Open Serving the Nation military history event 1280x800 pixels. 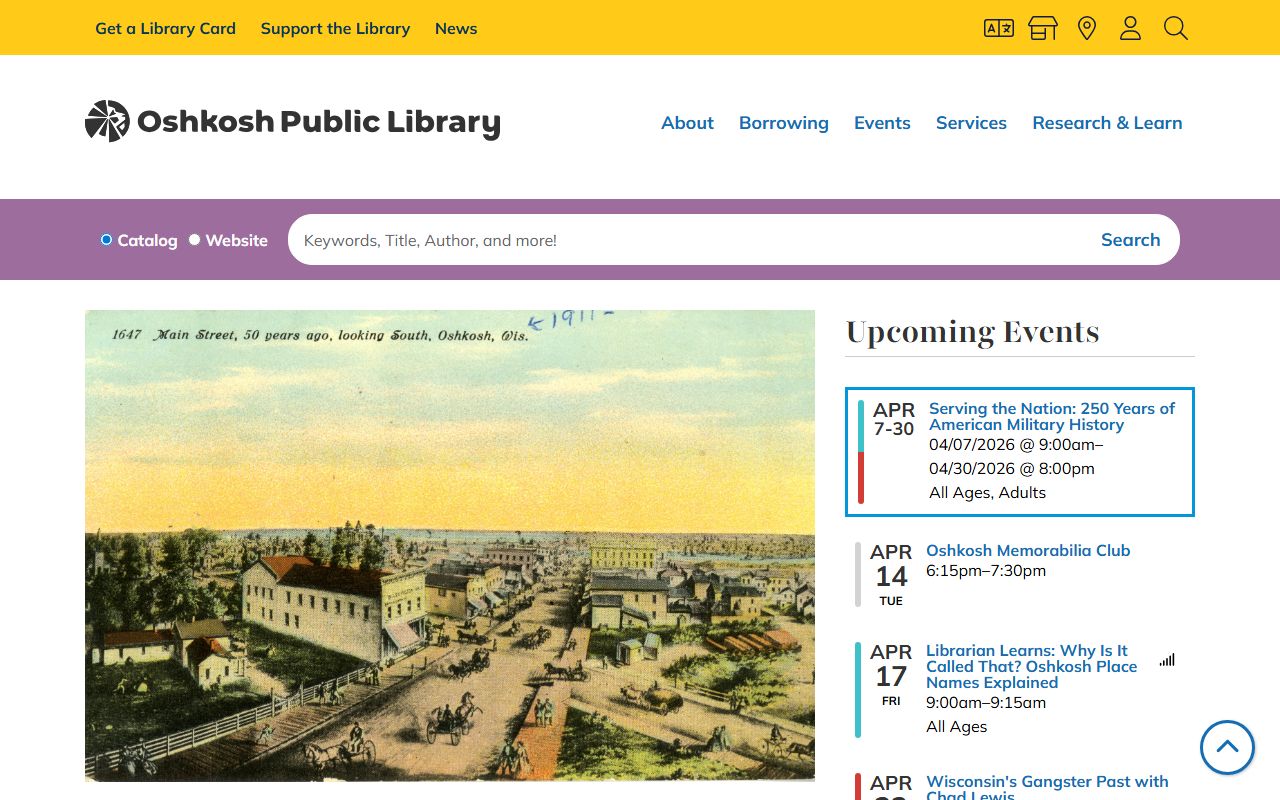tap(1052, 416)
